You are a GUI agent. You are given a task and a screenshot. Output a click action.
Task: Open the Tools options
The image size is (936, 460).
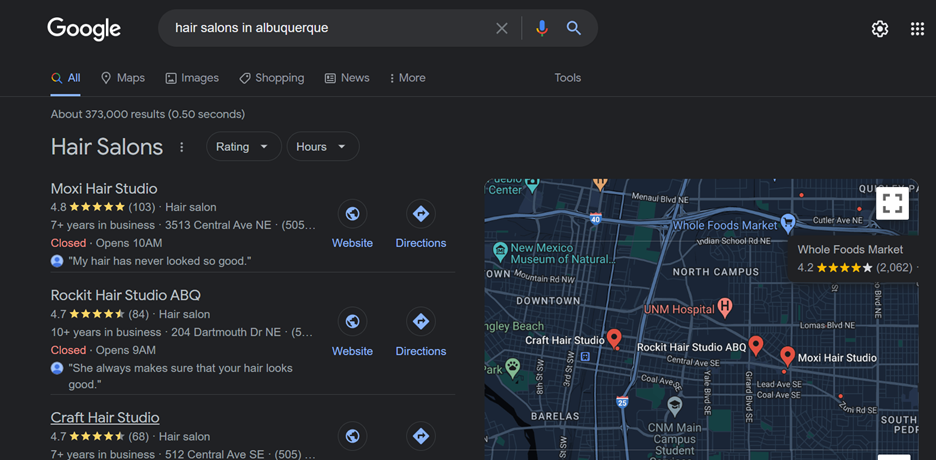click(568, 78)
